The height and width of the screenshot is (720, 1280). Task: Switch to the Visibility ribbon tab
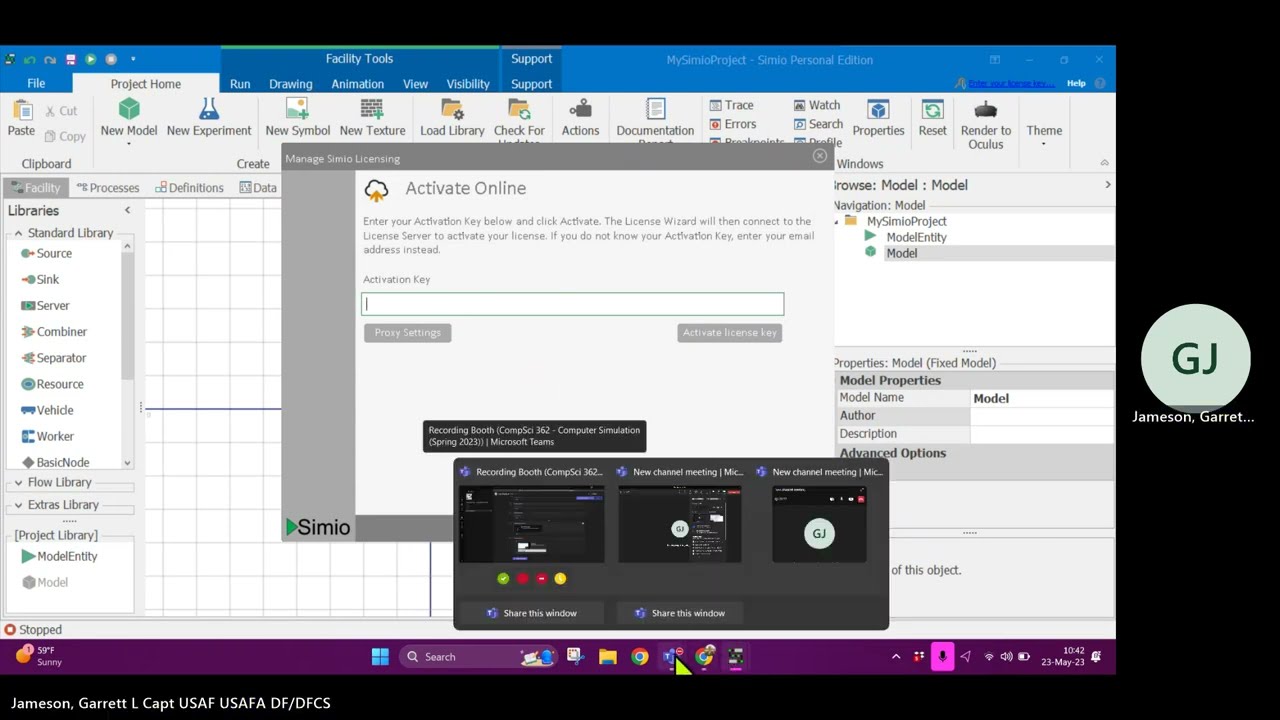468,84
